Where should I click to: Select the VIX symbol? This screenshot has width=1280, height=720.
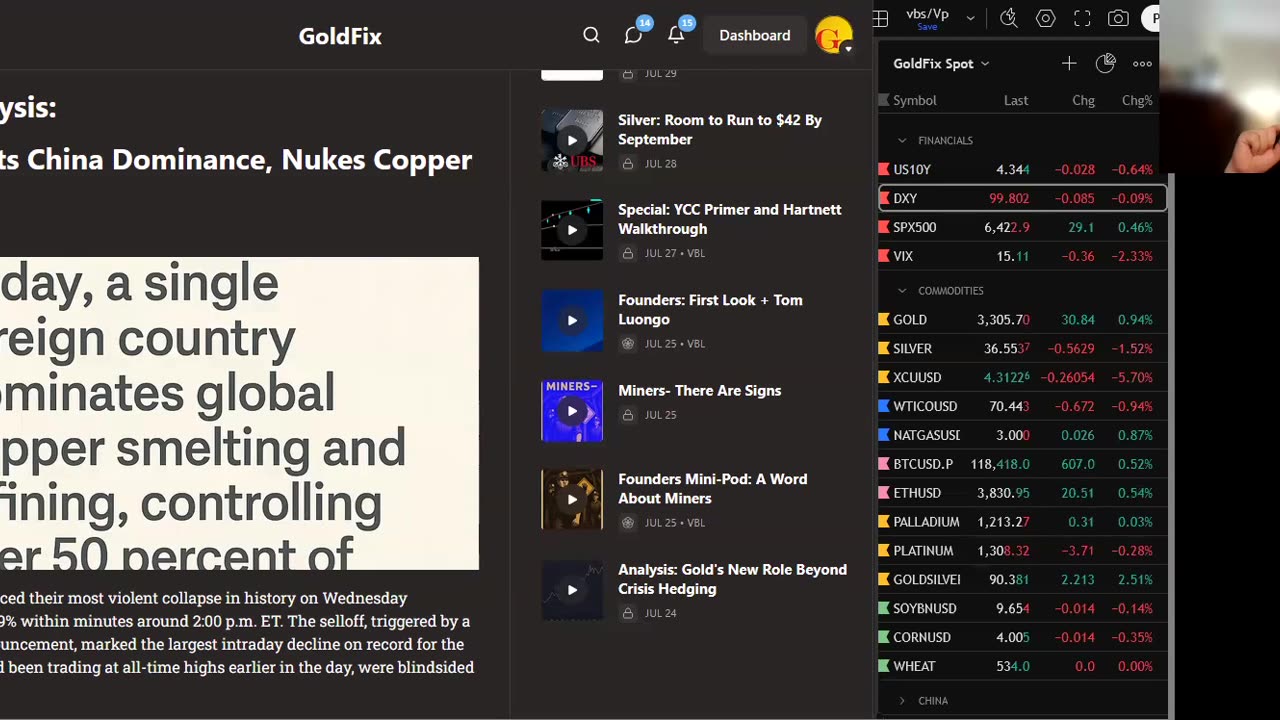tap(903, 256)
